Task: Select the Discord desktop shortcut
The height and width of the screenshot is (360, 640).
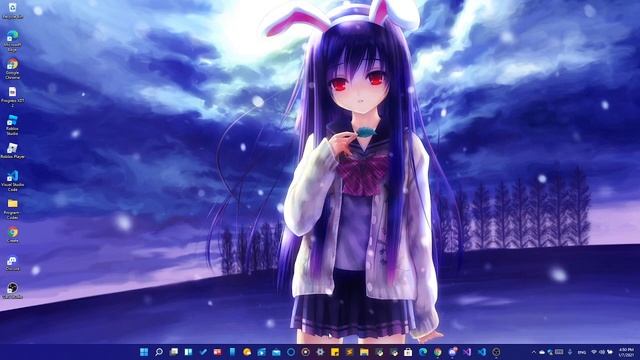Action: pyautogui.click(x=12, y=263)
